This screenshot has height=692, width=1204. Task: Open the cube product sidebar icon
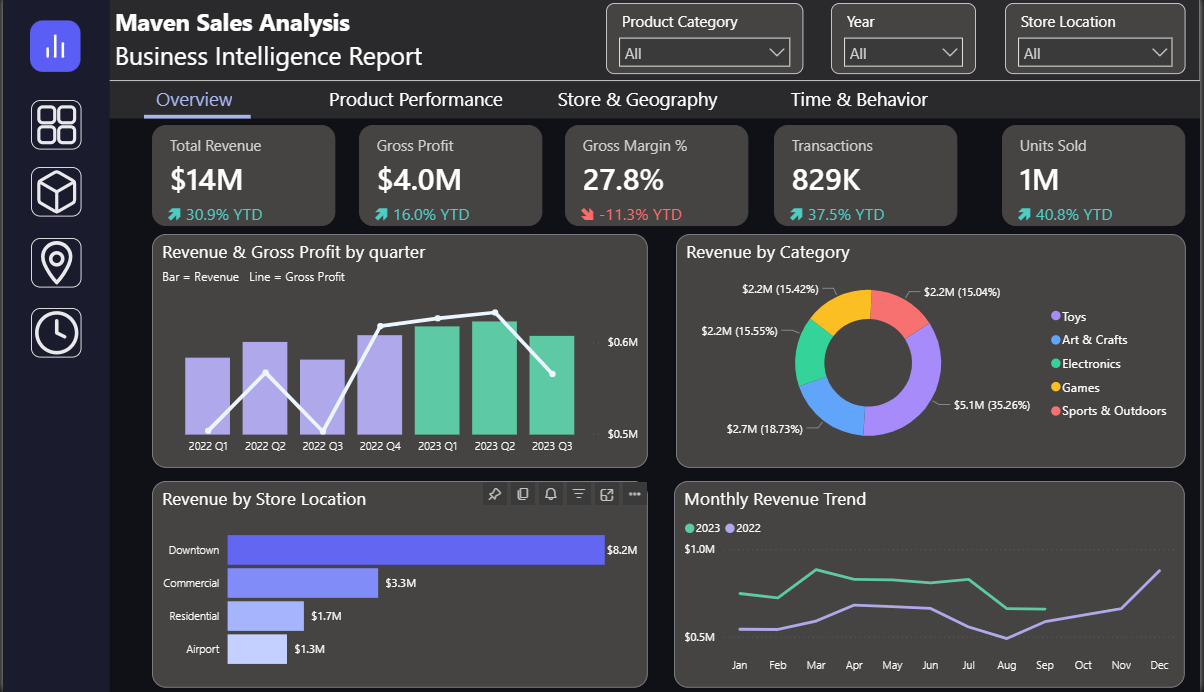(56, 192)
